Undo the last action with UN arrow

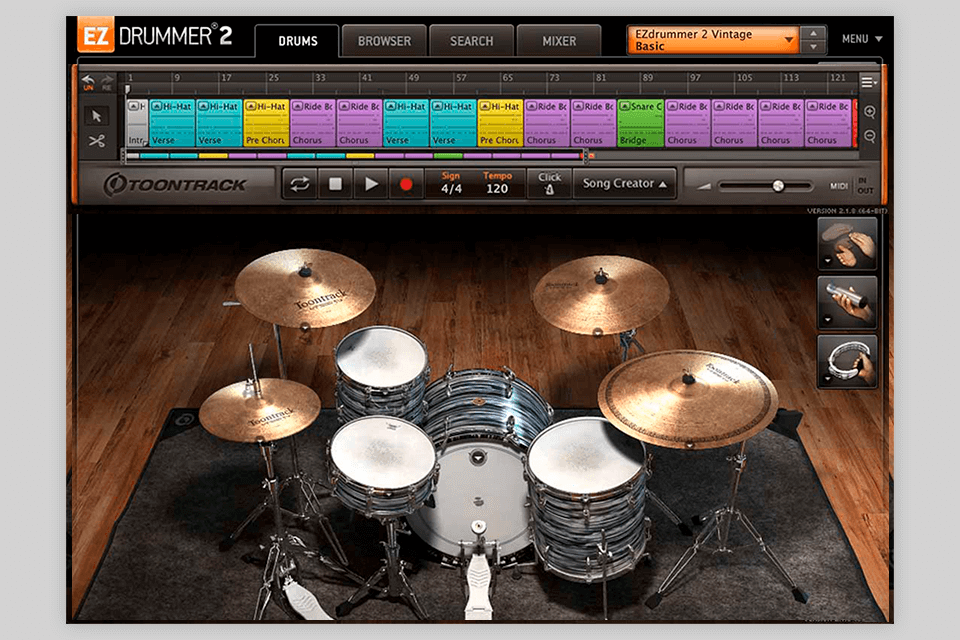88,82
